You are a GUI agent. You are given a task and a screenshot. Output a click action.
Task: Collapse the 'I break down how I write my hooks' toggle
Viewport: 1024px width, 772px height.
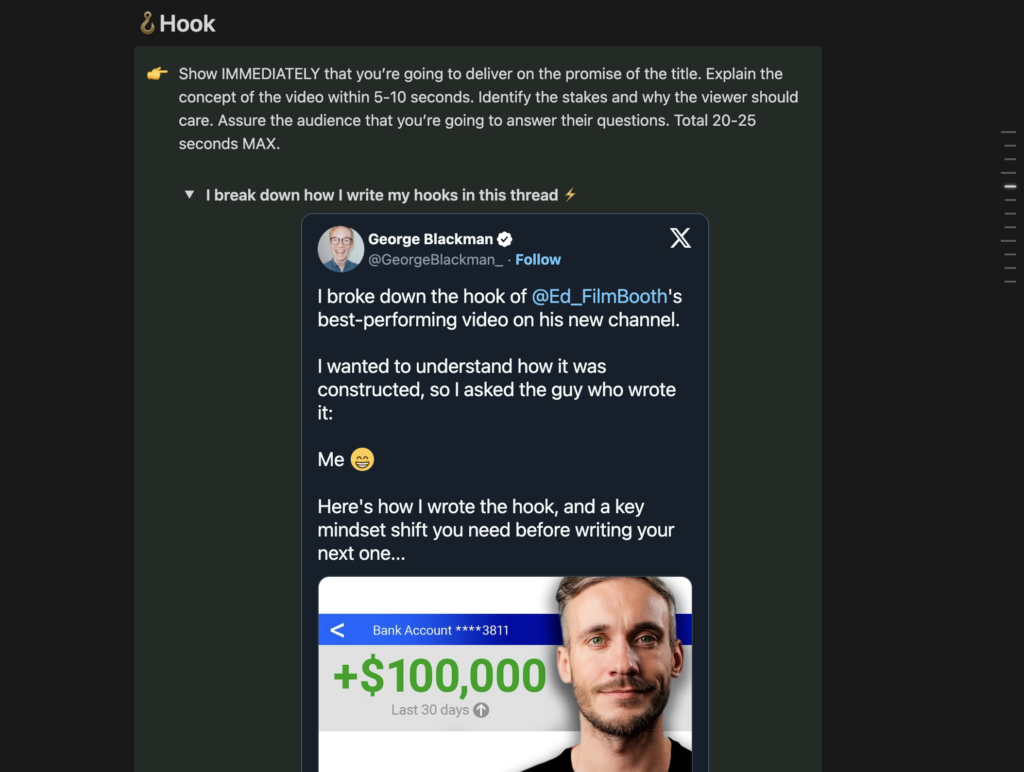coord(189,195)
